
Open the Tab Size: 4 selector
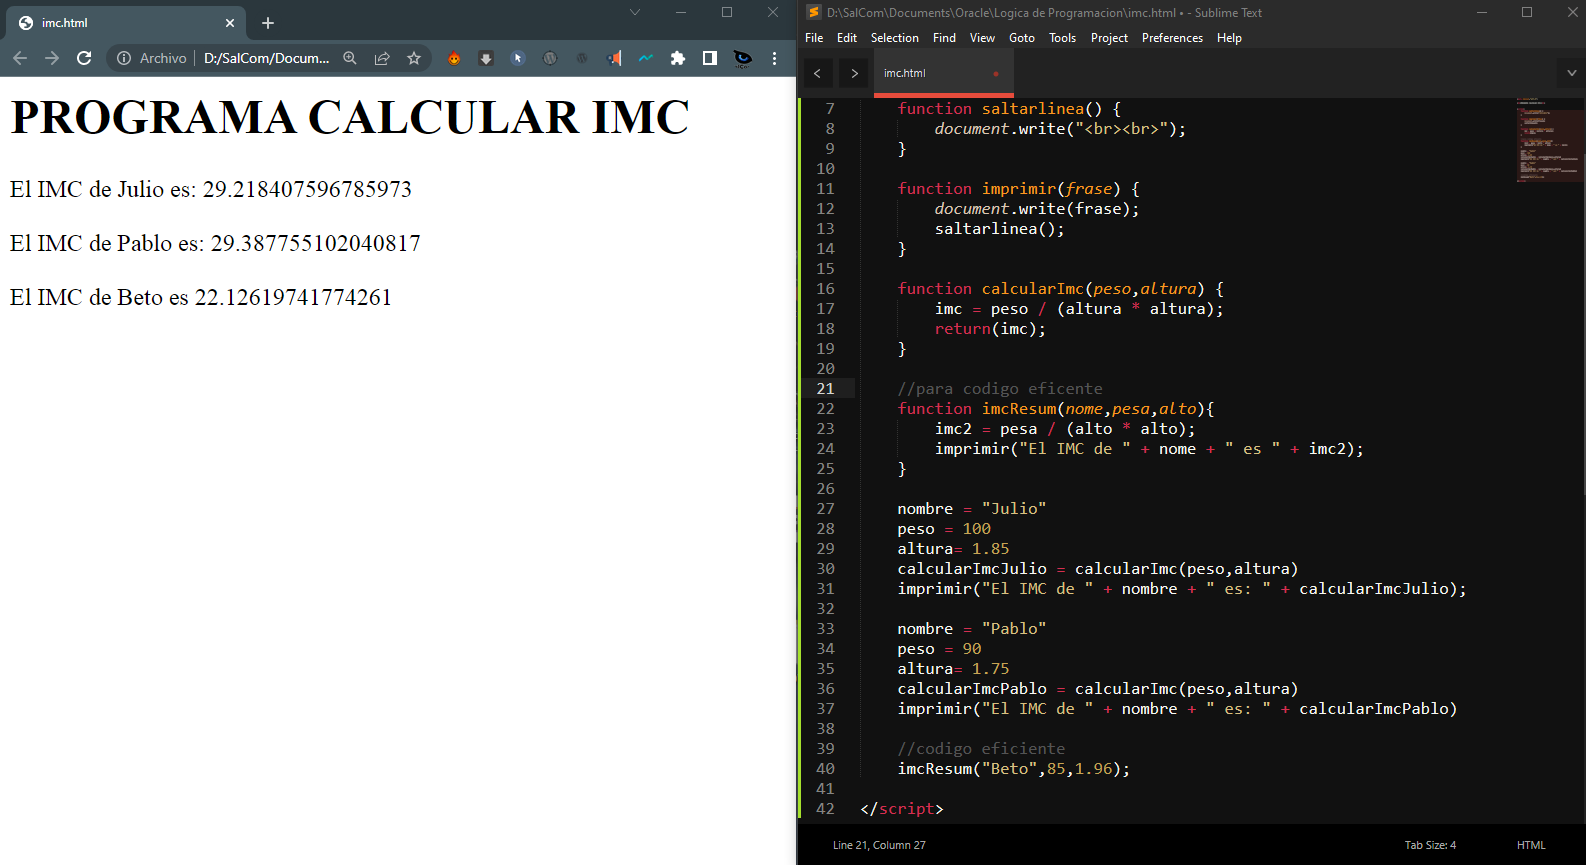coord(1430,845)
